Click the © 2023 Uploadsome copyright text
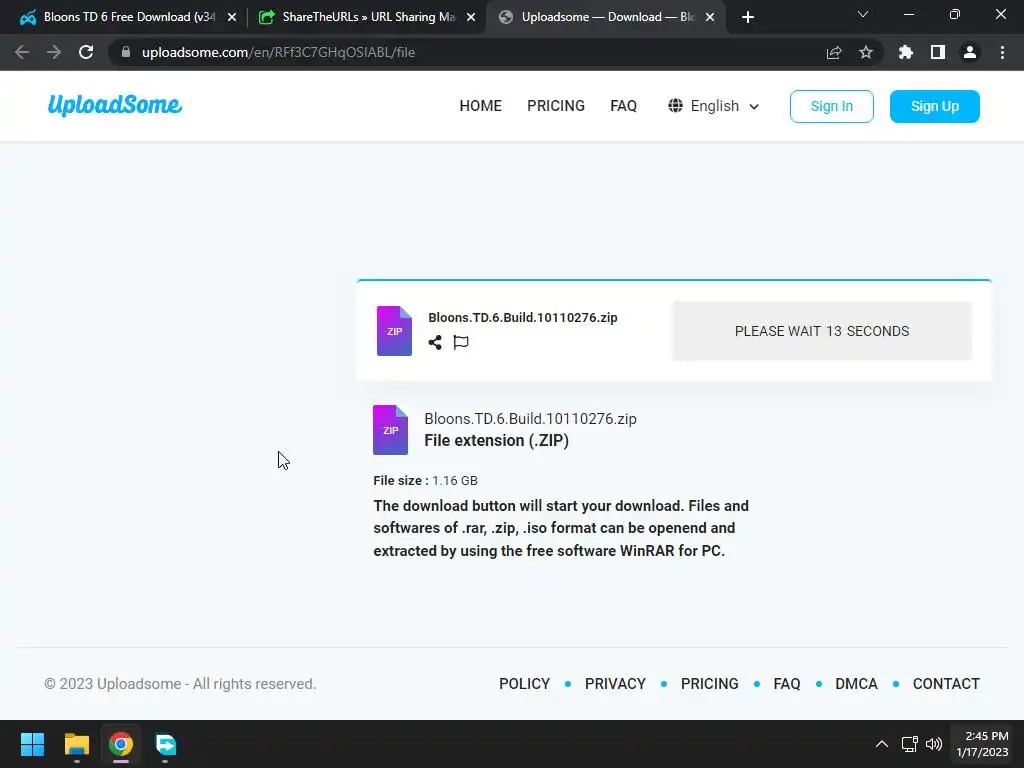The width and height of the screenshot is (1024, 768). point(180,684)
